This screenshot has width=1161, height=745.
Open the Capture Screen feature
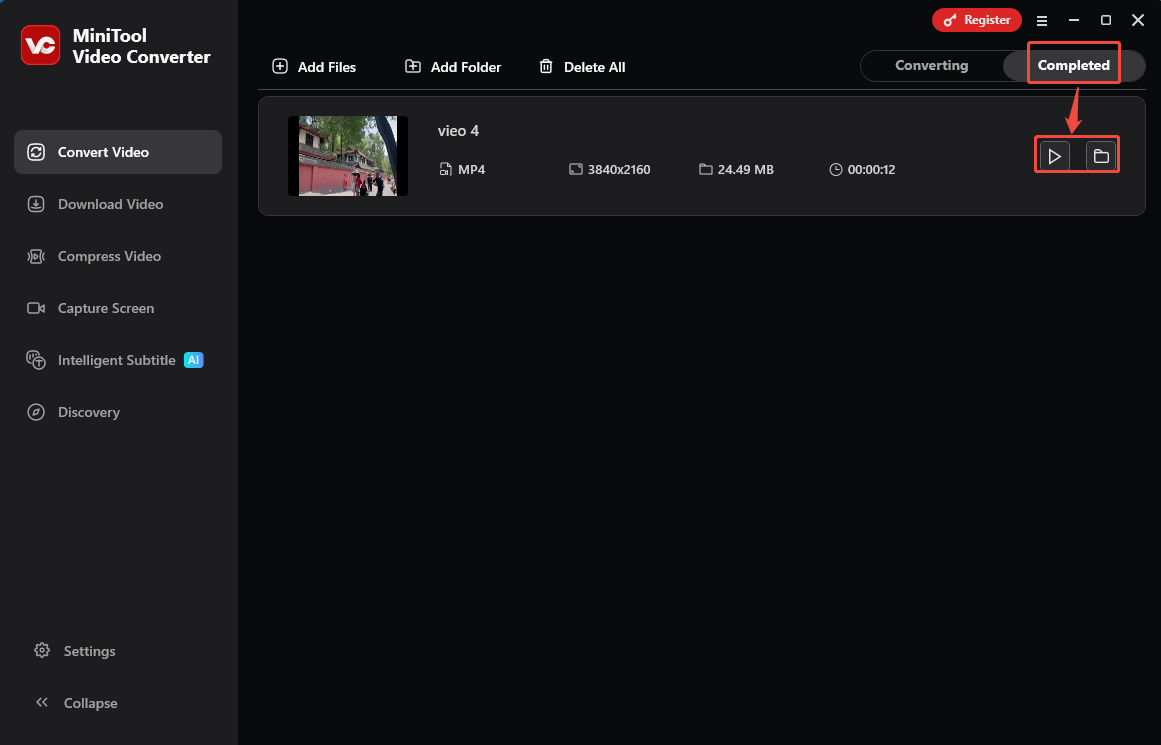[x=36, y=308]
